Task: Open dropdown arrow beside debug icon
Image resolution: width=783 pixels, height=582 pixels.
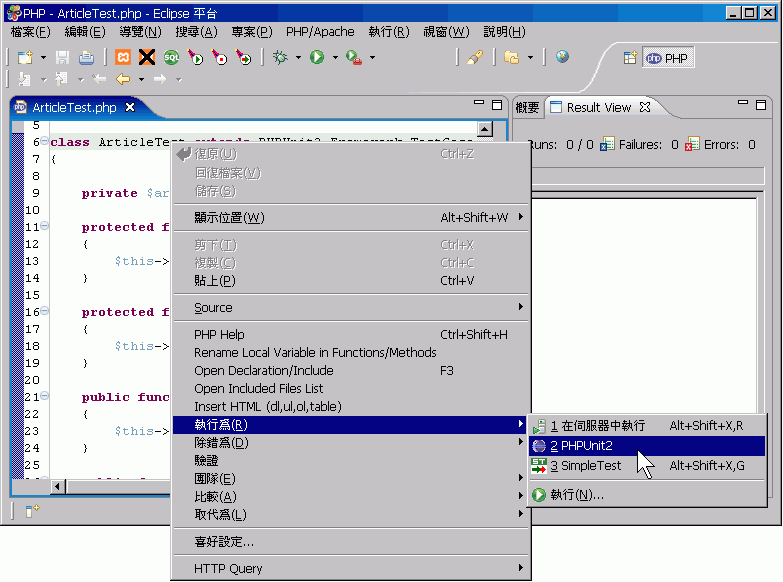Action: [x=298, y=57]
